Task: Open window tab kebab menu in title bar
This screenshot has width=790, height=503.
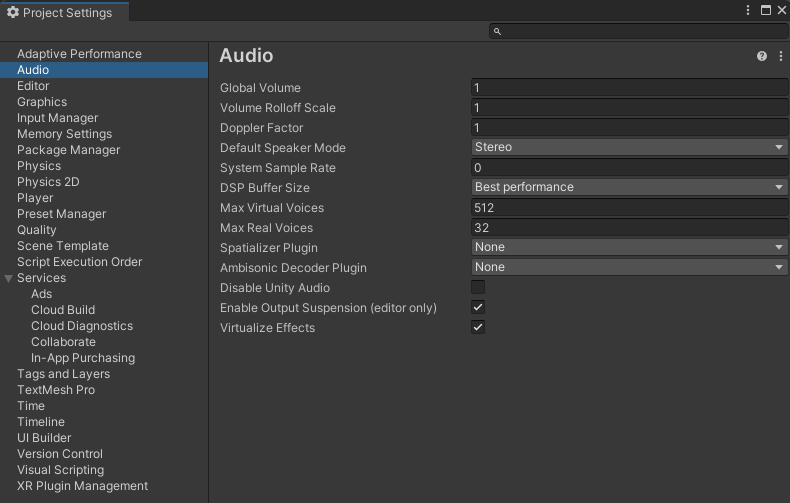Action: pyautogui.click(x=748, y=10)
